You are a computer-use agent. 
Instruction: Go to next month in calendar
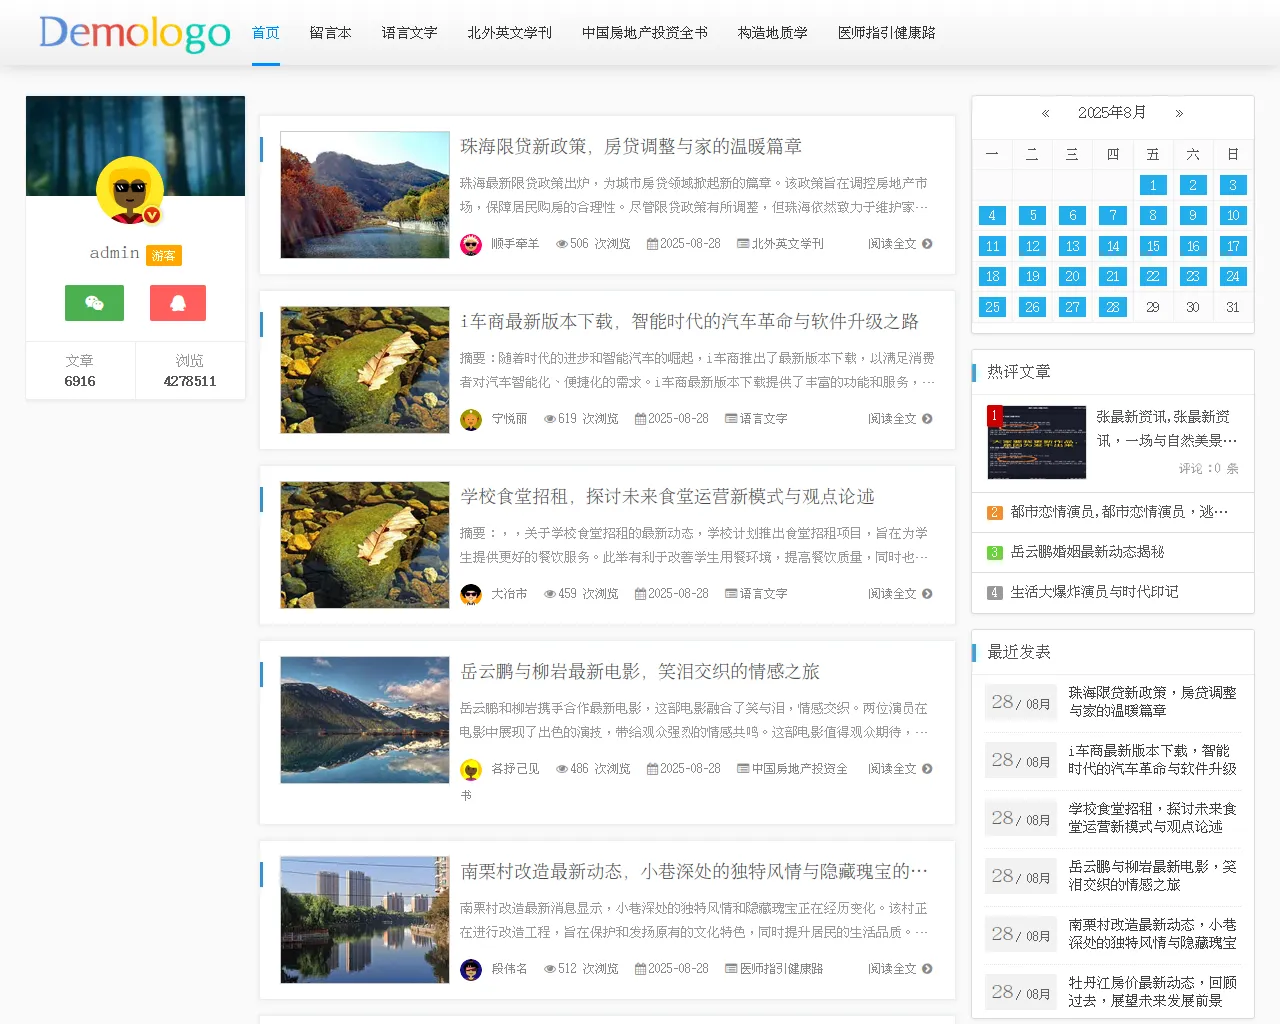[x=1179, y=113]
